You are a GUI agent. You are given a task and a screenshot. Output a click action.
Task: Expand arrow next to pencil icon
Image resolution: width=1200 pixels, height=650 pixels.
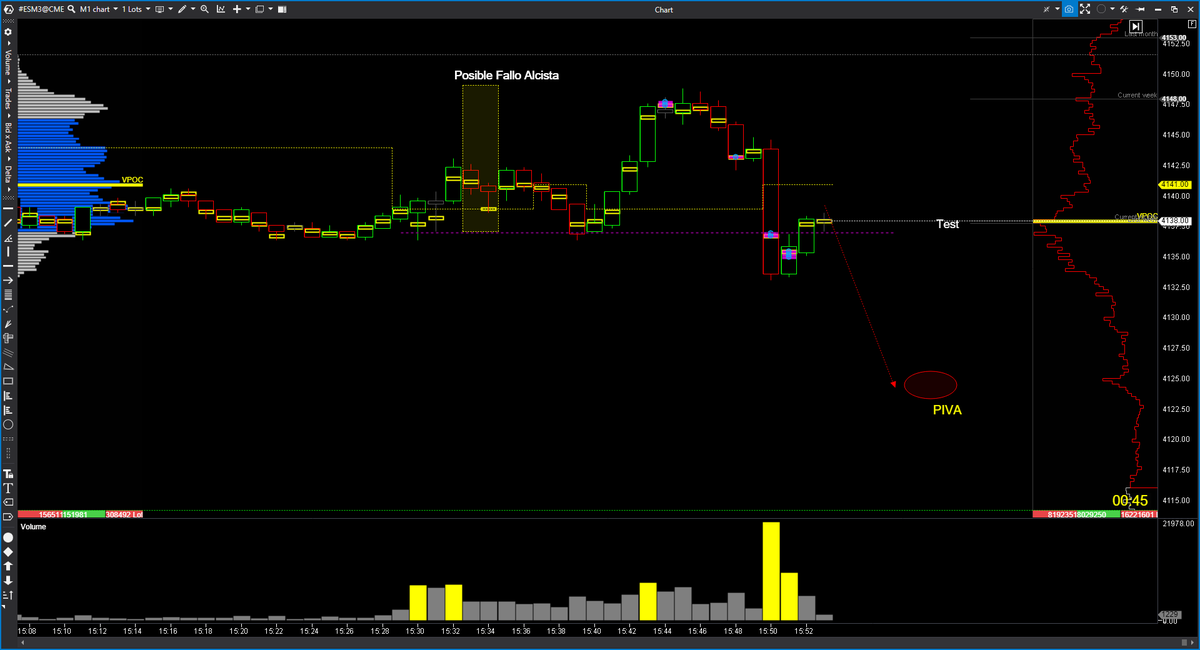tap(193, 9)
